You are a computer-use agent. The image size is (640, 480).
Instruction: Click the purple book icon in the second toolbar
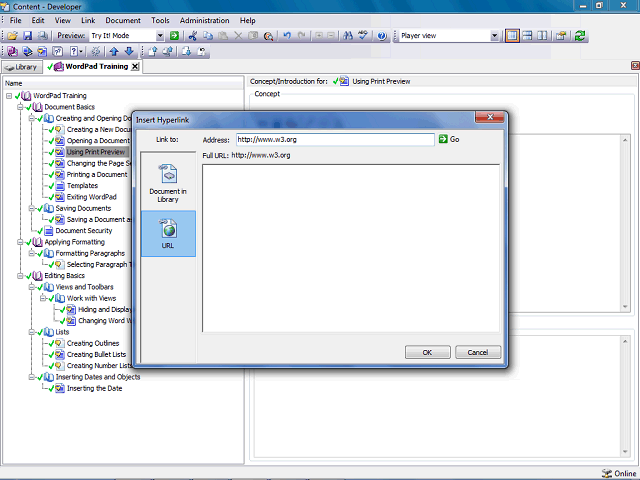12,51
